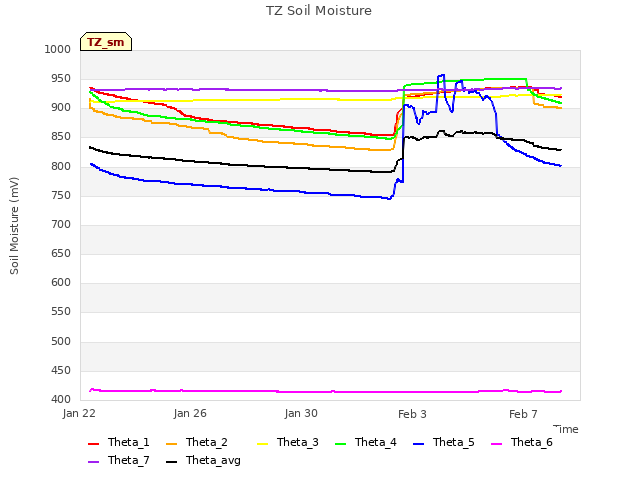Screen dimensions: 640x480
Task: Click the Soil Moisture (mV) axis label
Action: (x=14, y=226)
